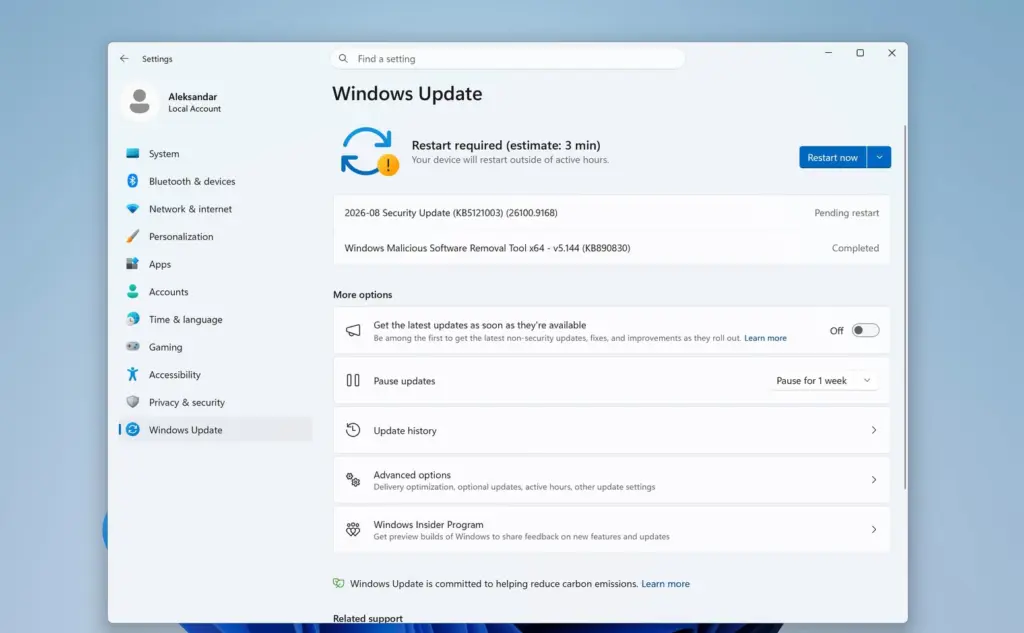Image resolution: width=1024 pixels, height=633 pixels.
Task: Click the Accessibility figure icon
Action: (133, 374)
